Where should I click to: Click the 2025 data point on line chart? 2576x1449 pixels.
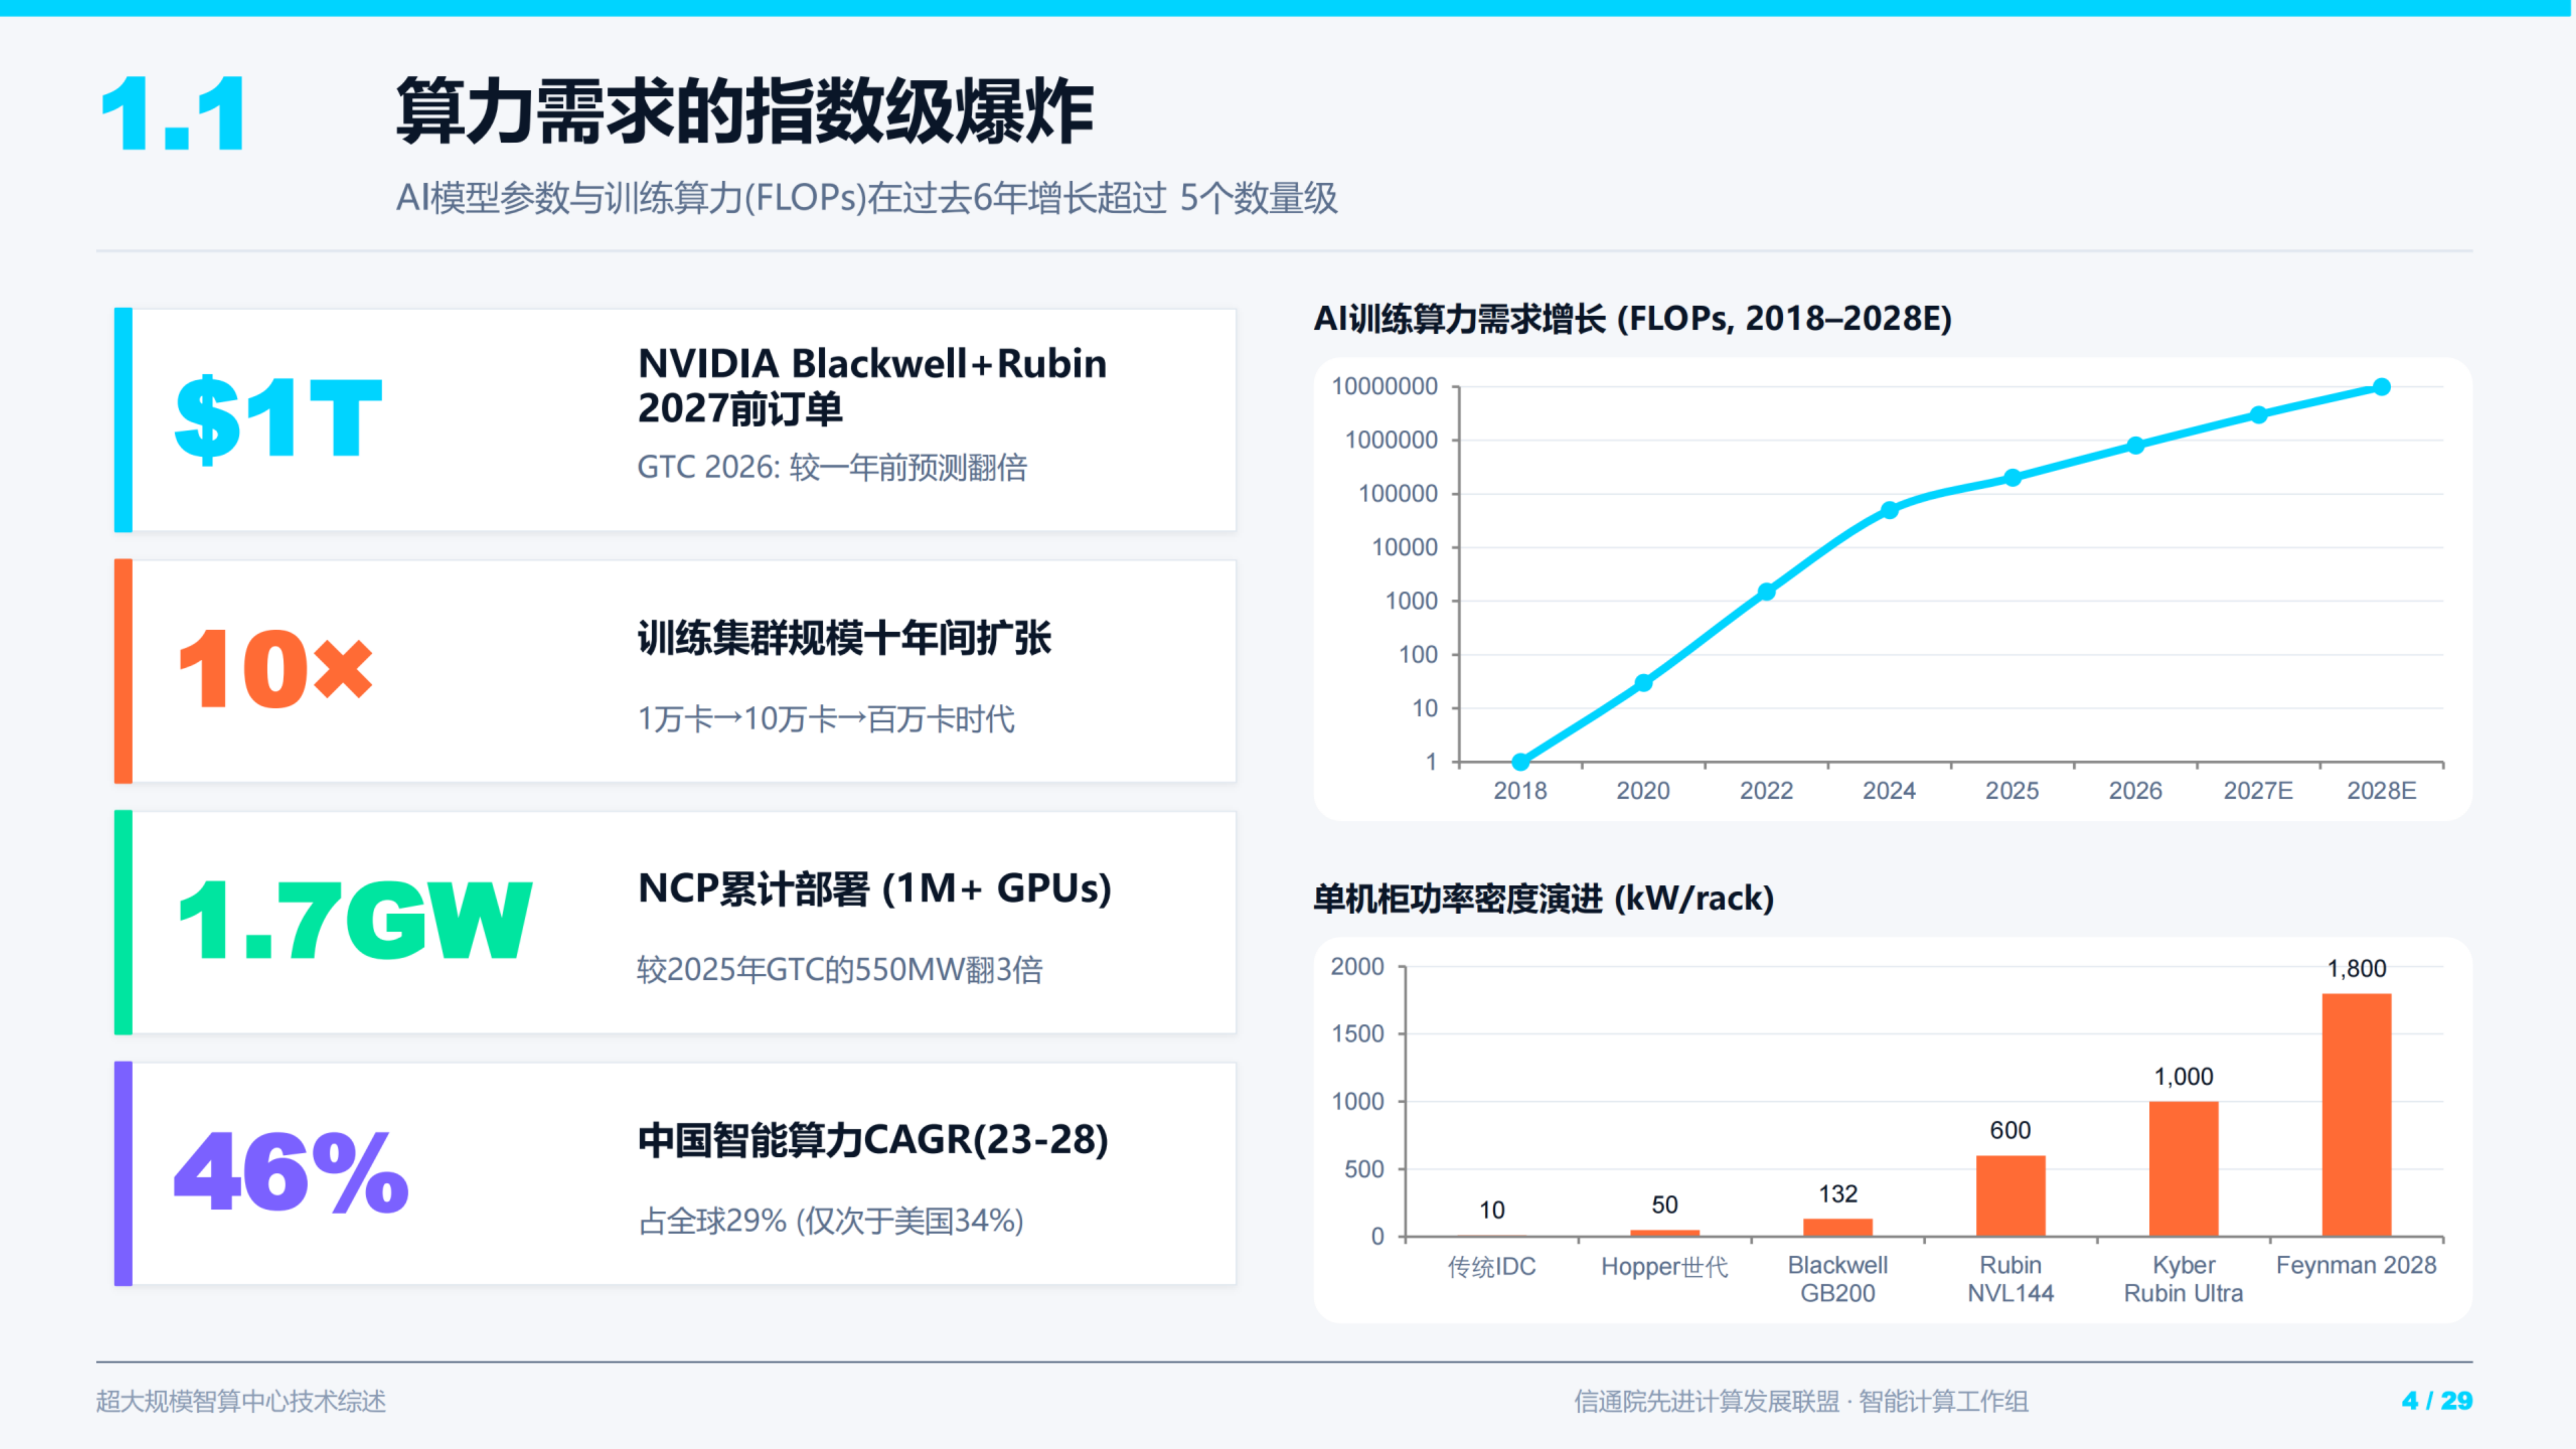(2013, 478)
